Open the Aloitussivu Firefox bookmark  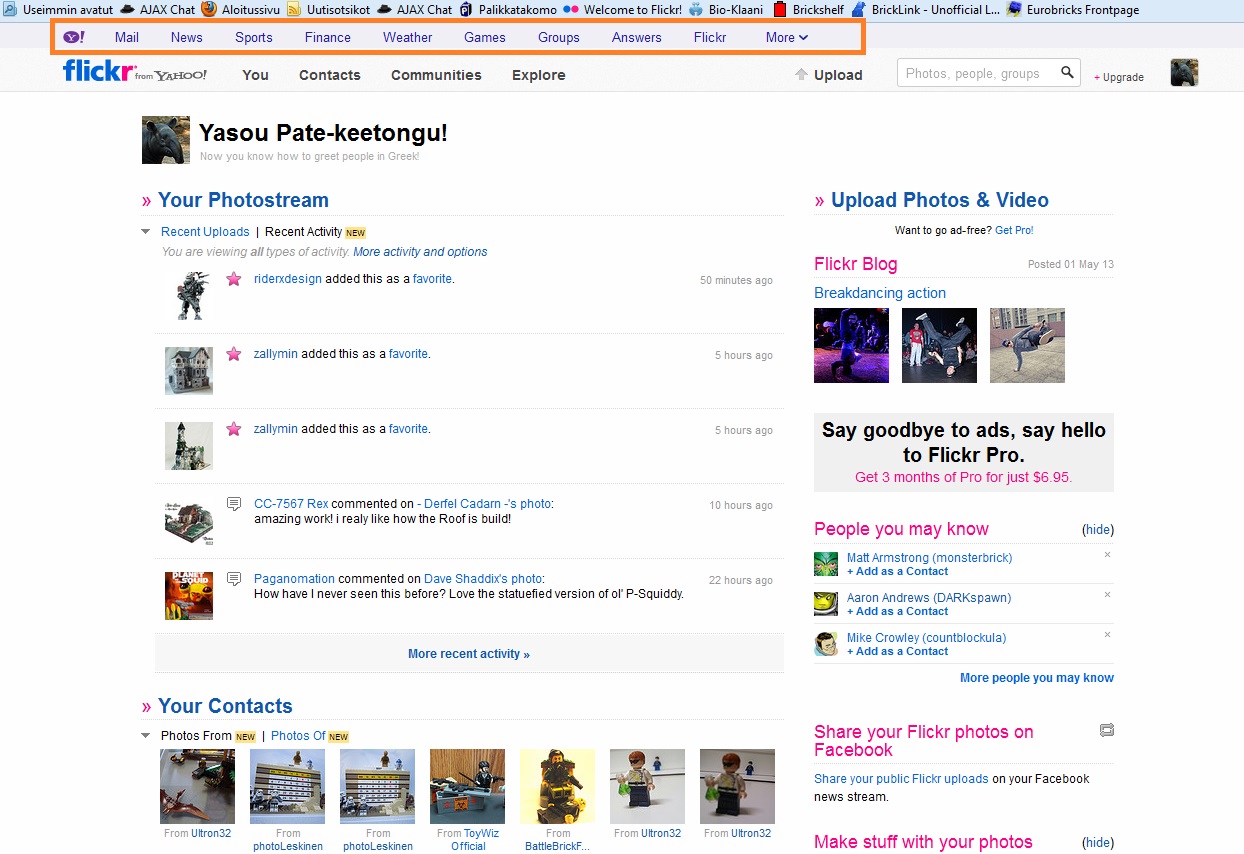(x=240, y=9)
